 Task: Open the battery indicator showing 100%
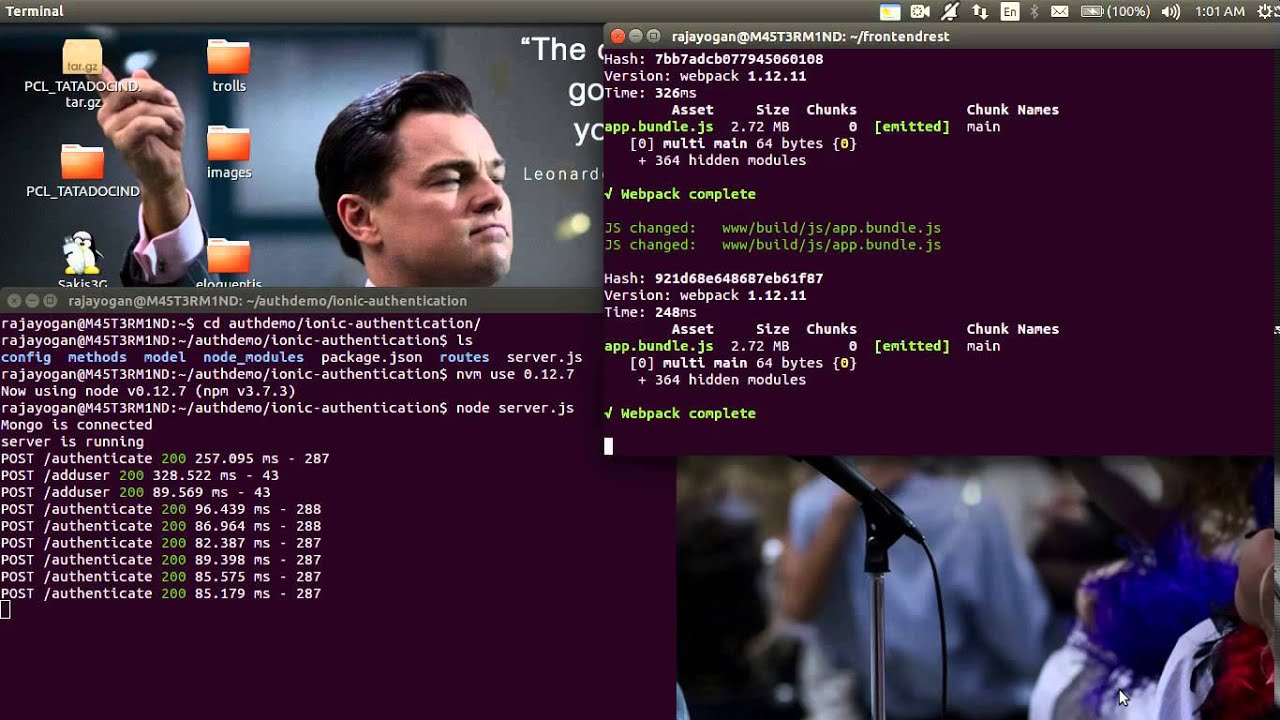pos(1116,12)
